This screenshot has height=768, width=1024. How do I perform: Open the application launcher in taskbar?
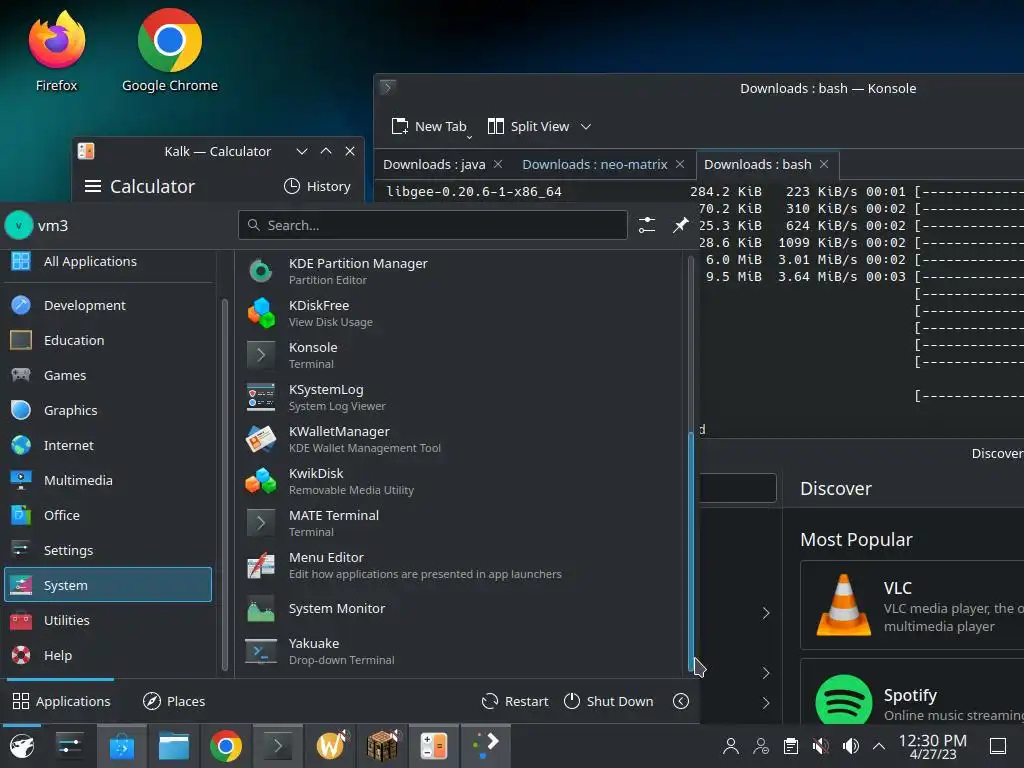22,746
